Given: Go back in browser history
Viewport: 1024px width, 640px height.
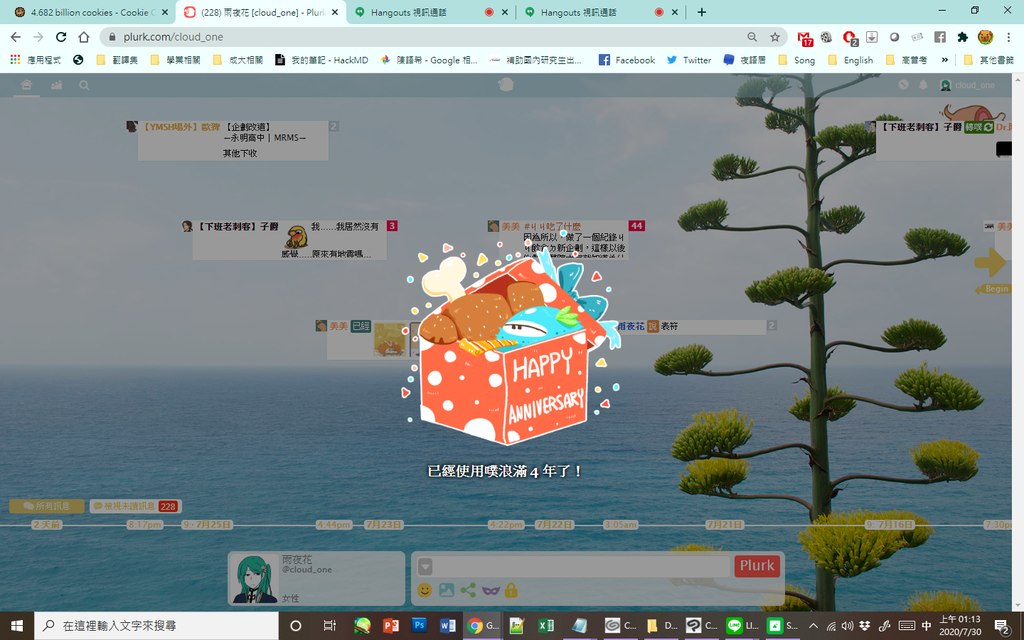Looking at the screenshot, I should [x=16, y=37].
